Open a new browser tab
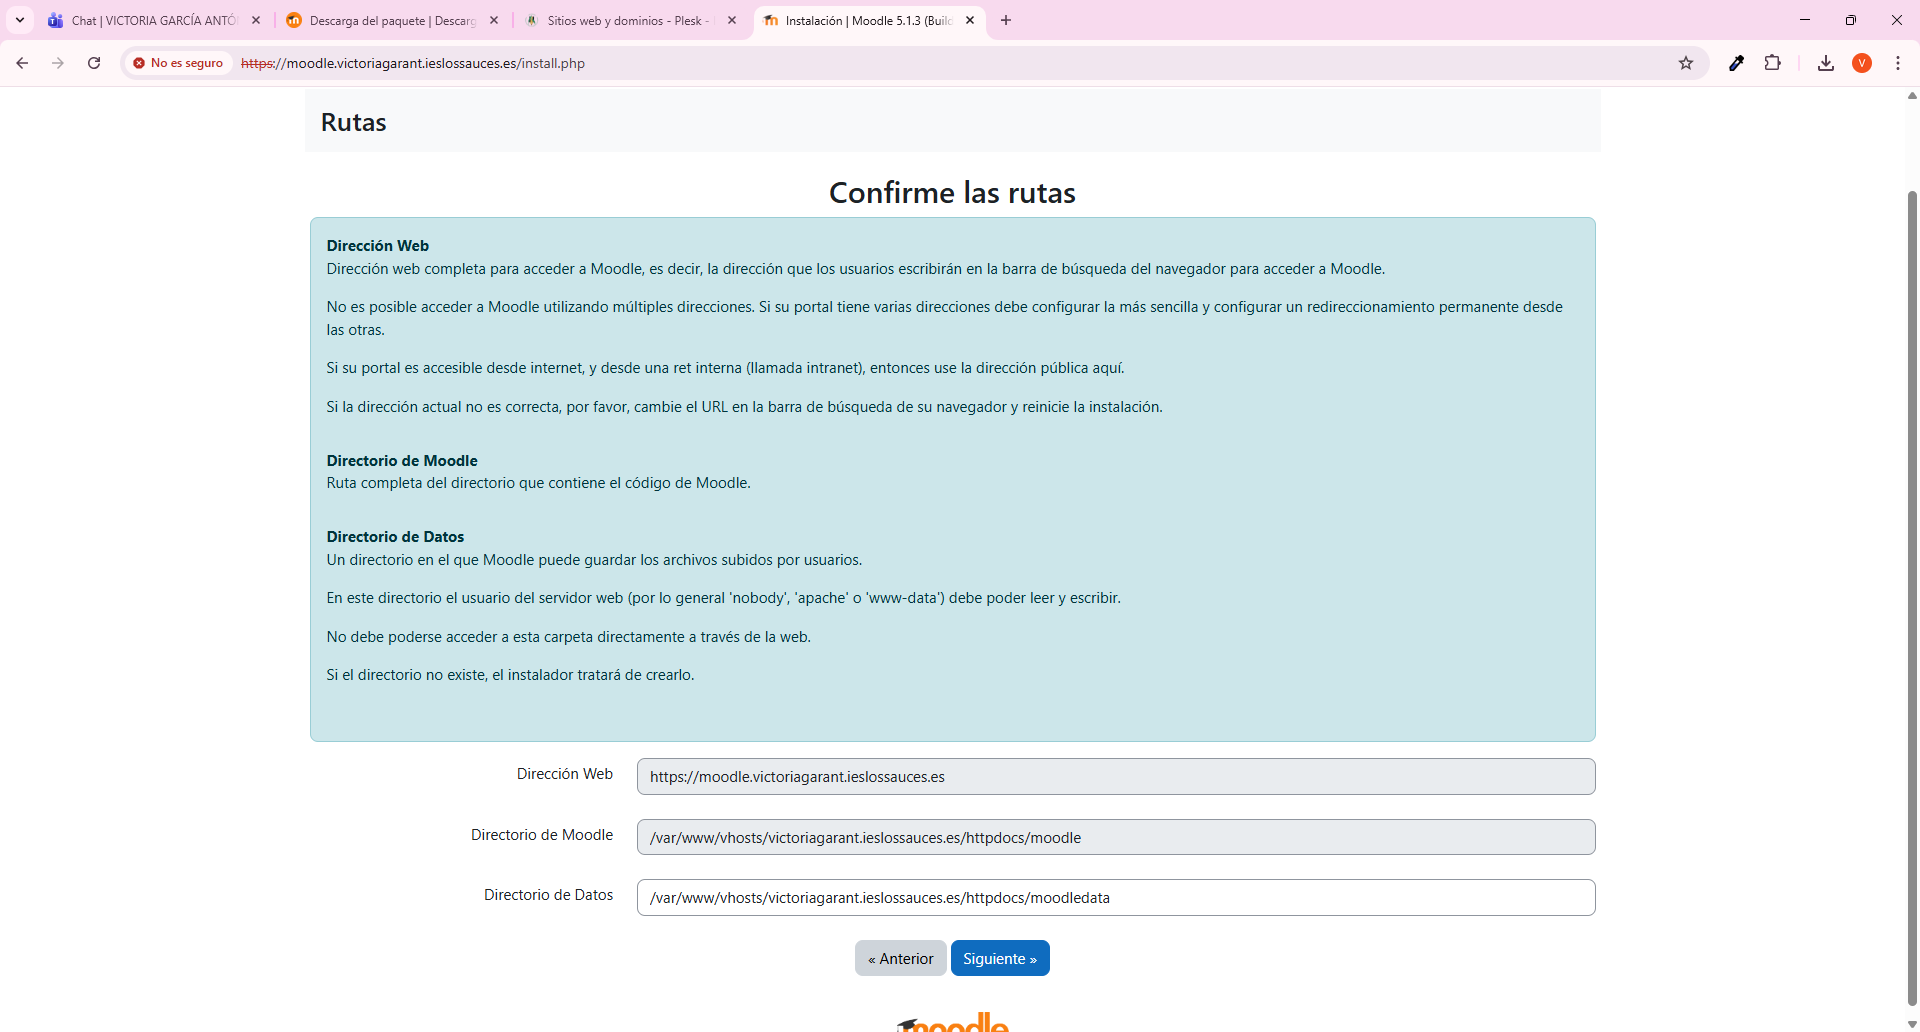The width and height of the screenshot is (1920, 1032). point(1006,20)
